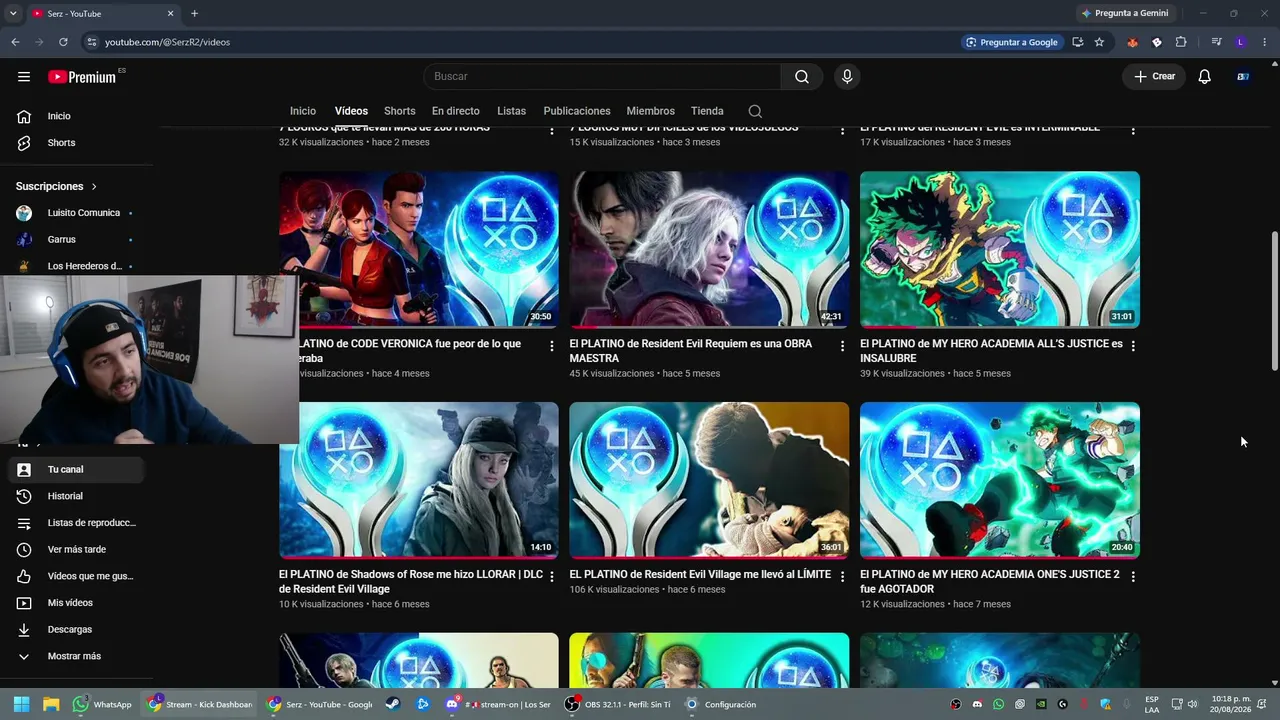Open the Chrome three-dot menu
1280x720 pixels.
pos(1265,42)
